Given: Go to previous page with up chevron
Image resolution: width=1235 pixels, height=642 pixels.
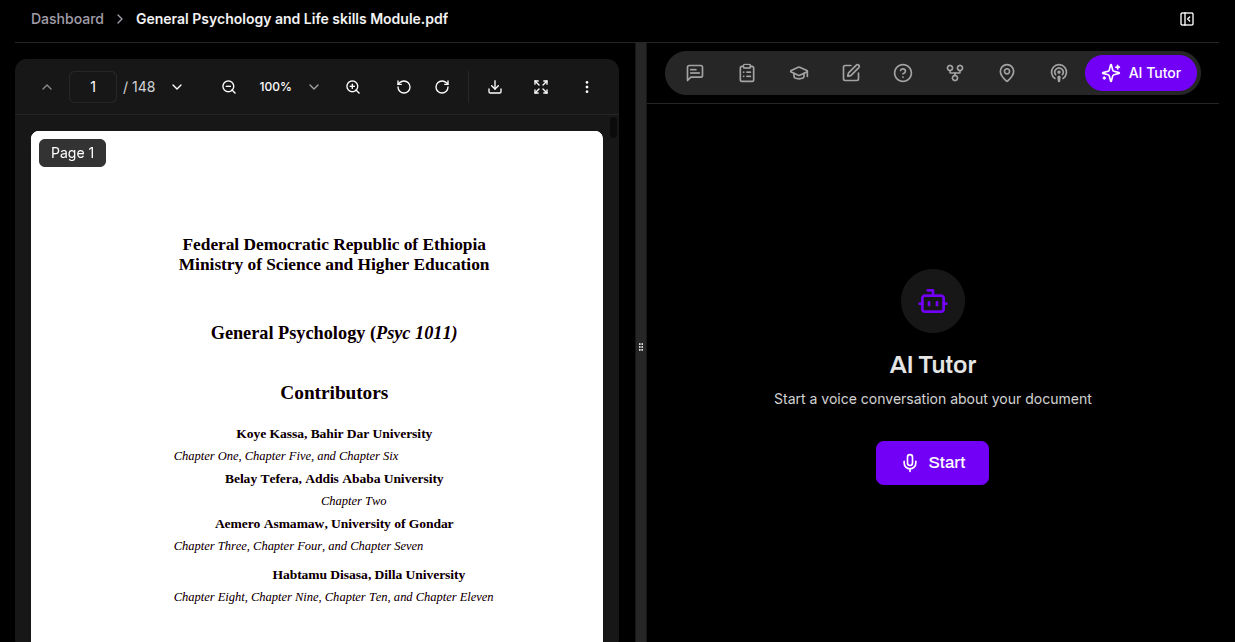Looking at the screenshot, I should coord(47,87).
